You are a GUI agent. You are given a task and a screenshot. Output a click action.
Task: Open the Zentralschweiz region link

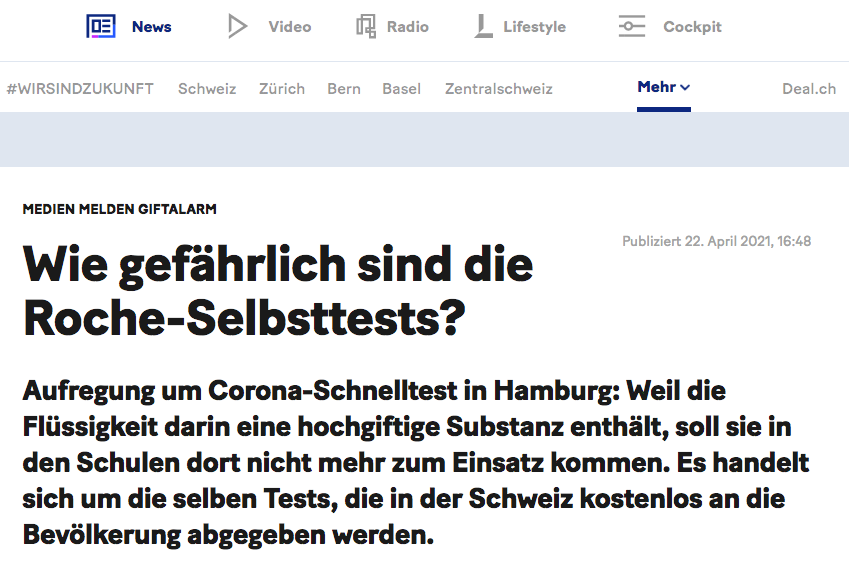click(x=499, y=88)
